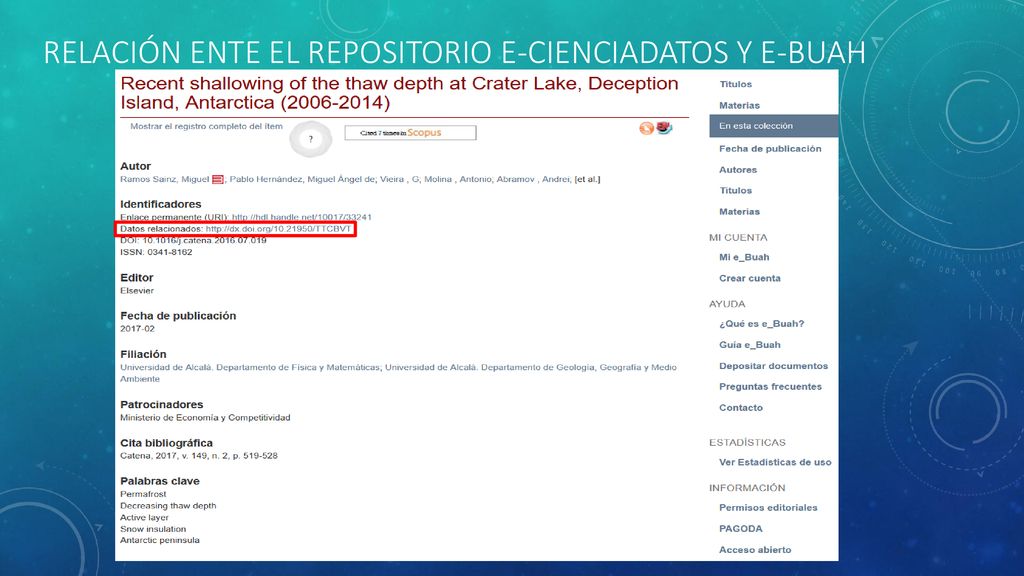Select the ISSN 0341-8162 text
The width and height of the screenshot is (1024, 576).
pyautogui.click(x=156, y=252)
